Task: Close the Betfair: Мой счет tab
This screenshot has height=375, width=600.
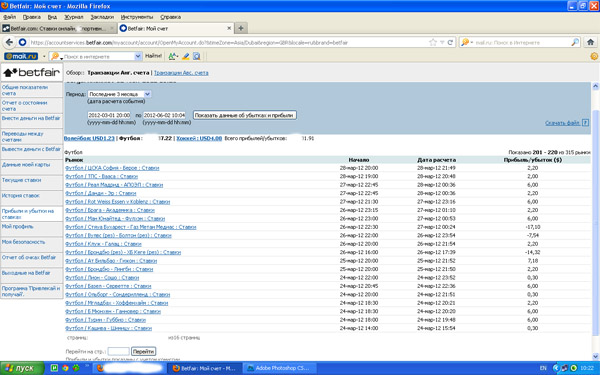Action: [x=229, y=28]
